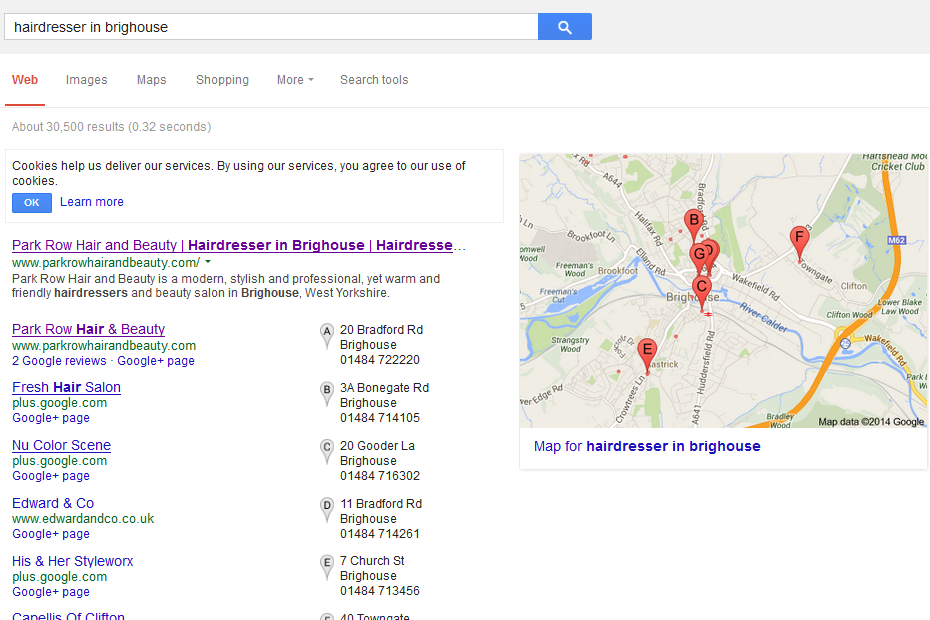This screenshot has width=930, height=620.
Task: Click marker C beside 20 Gooder La
Action: click(326, 452)
